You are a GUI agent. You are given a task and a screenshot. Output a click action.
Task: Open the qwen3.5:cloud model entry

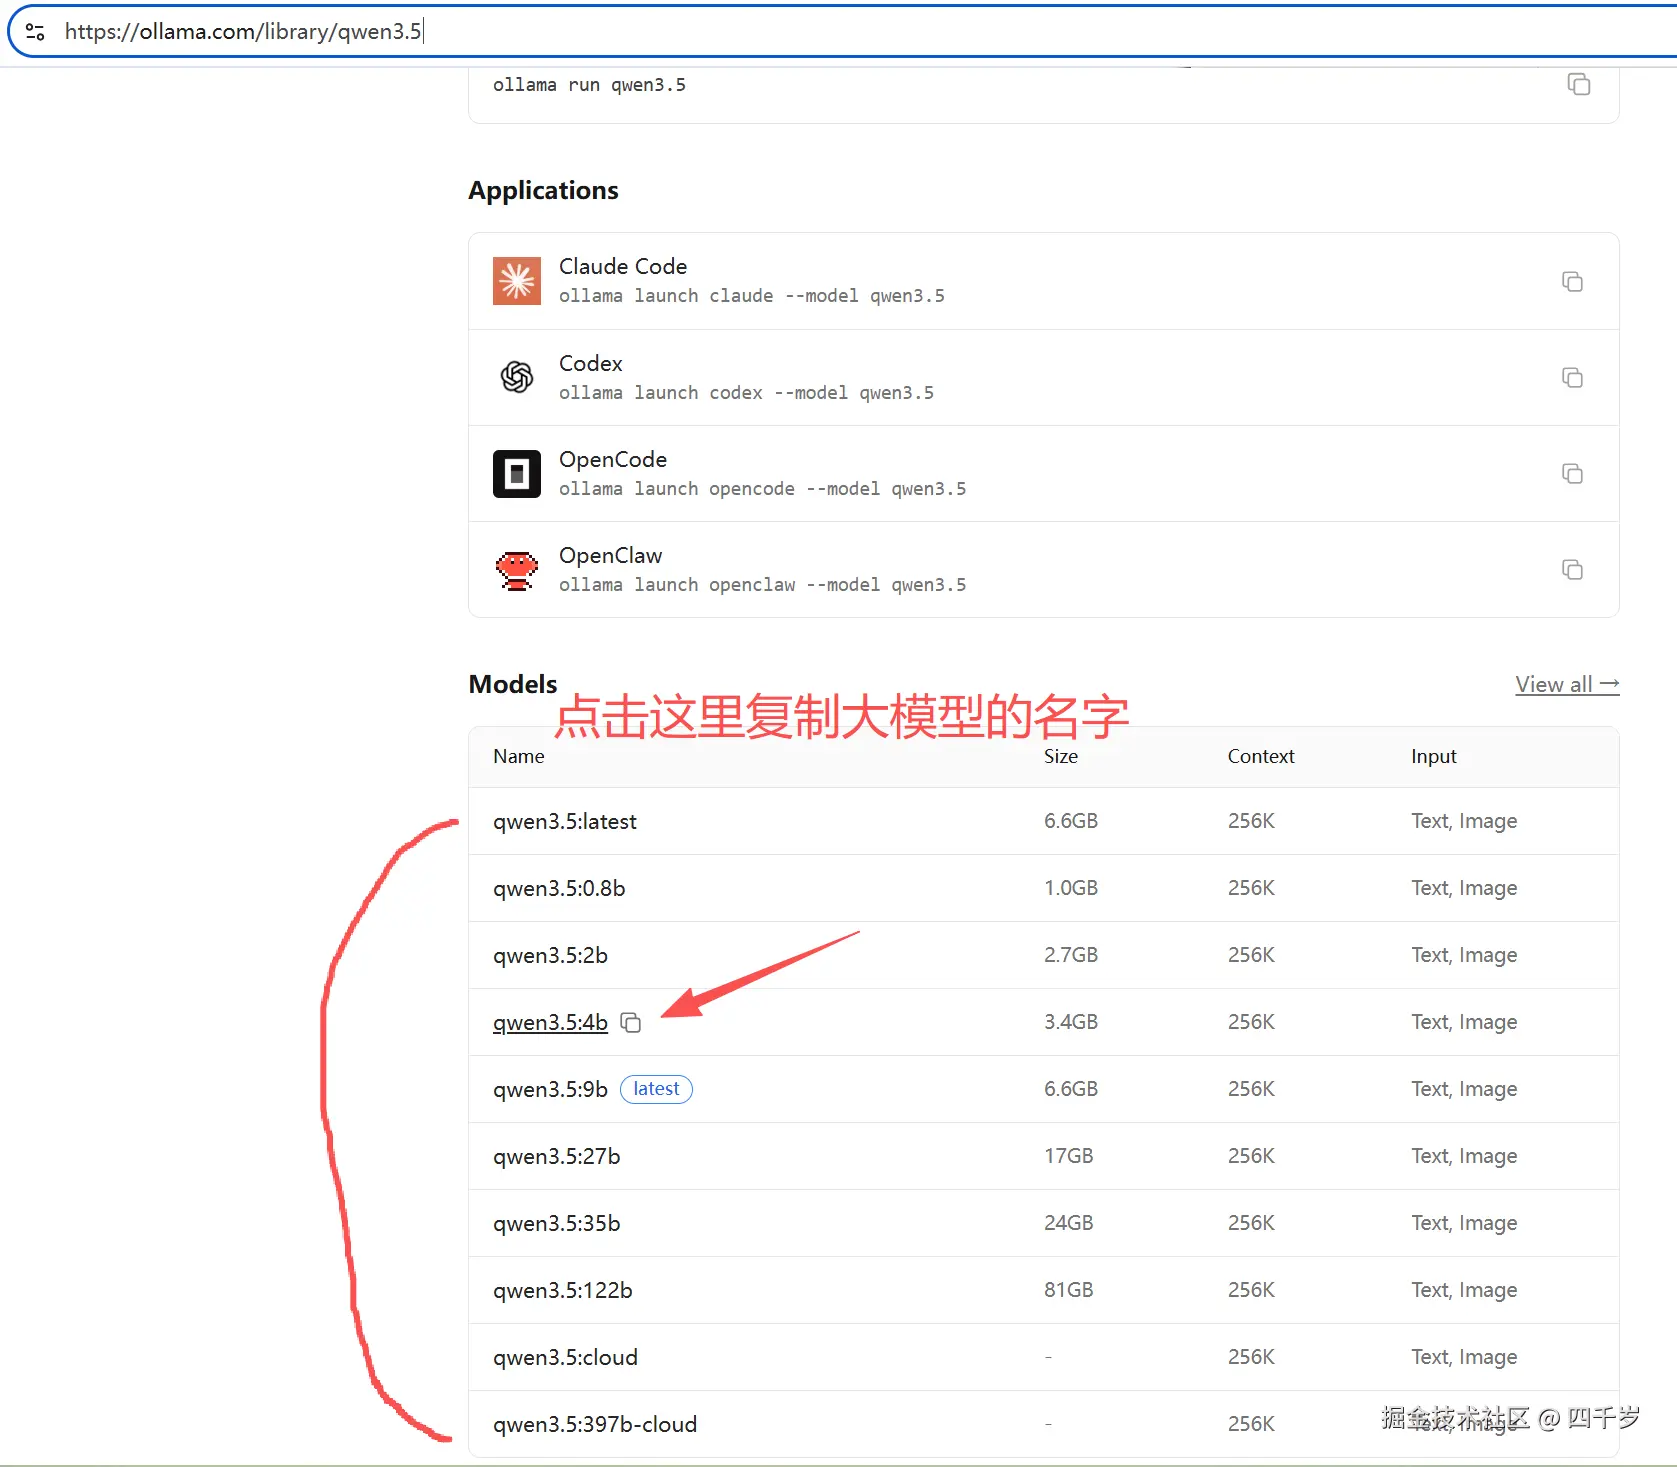565,1357
